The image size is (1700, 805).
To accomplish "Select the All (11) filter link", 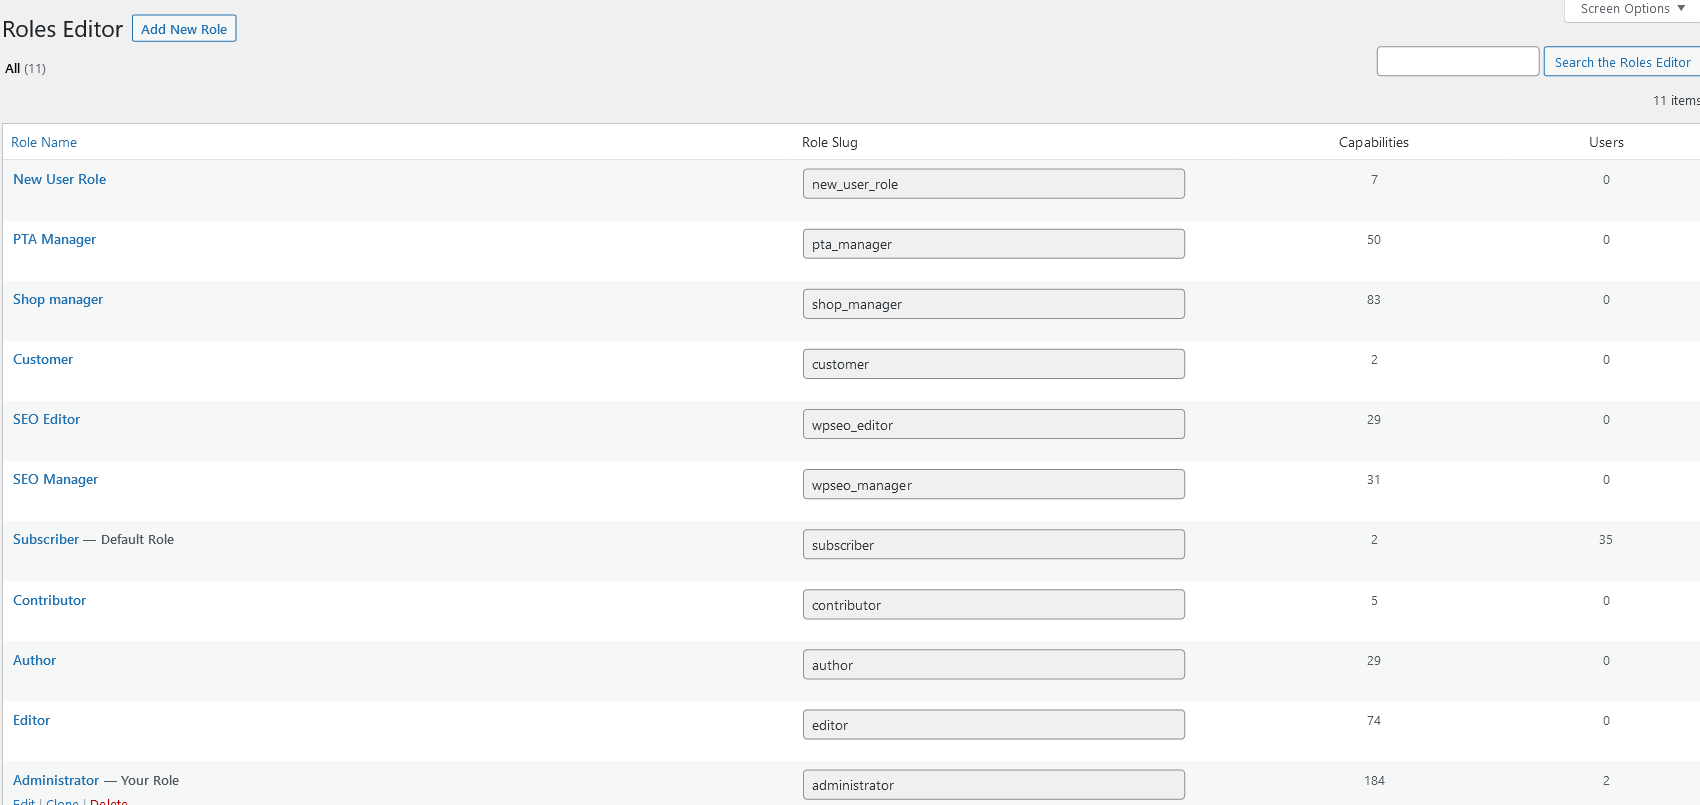I will coord(25,68).
